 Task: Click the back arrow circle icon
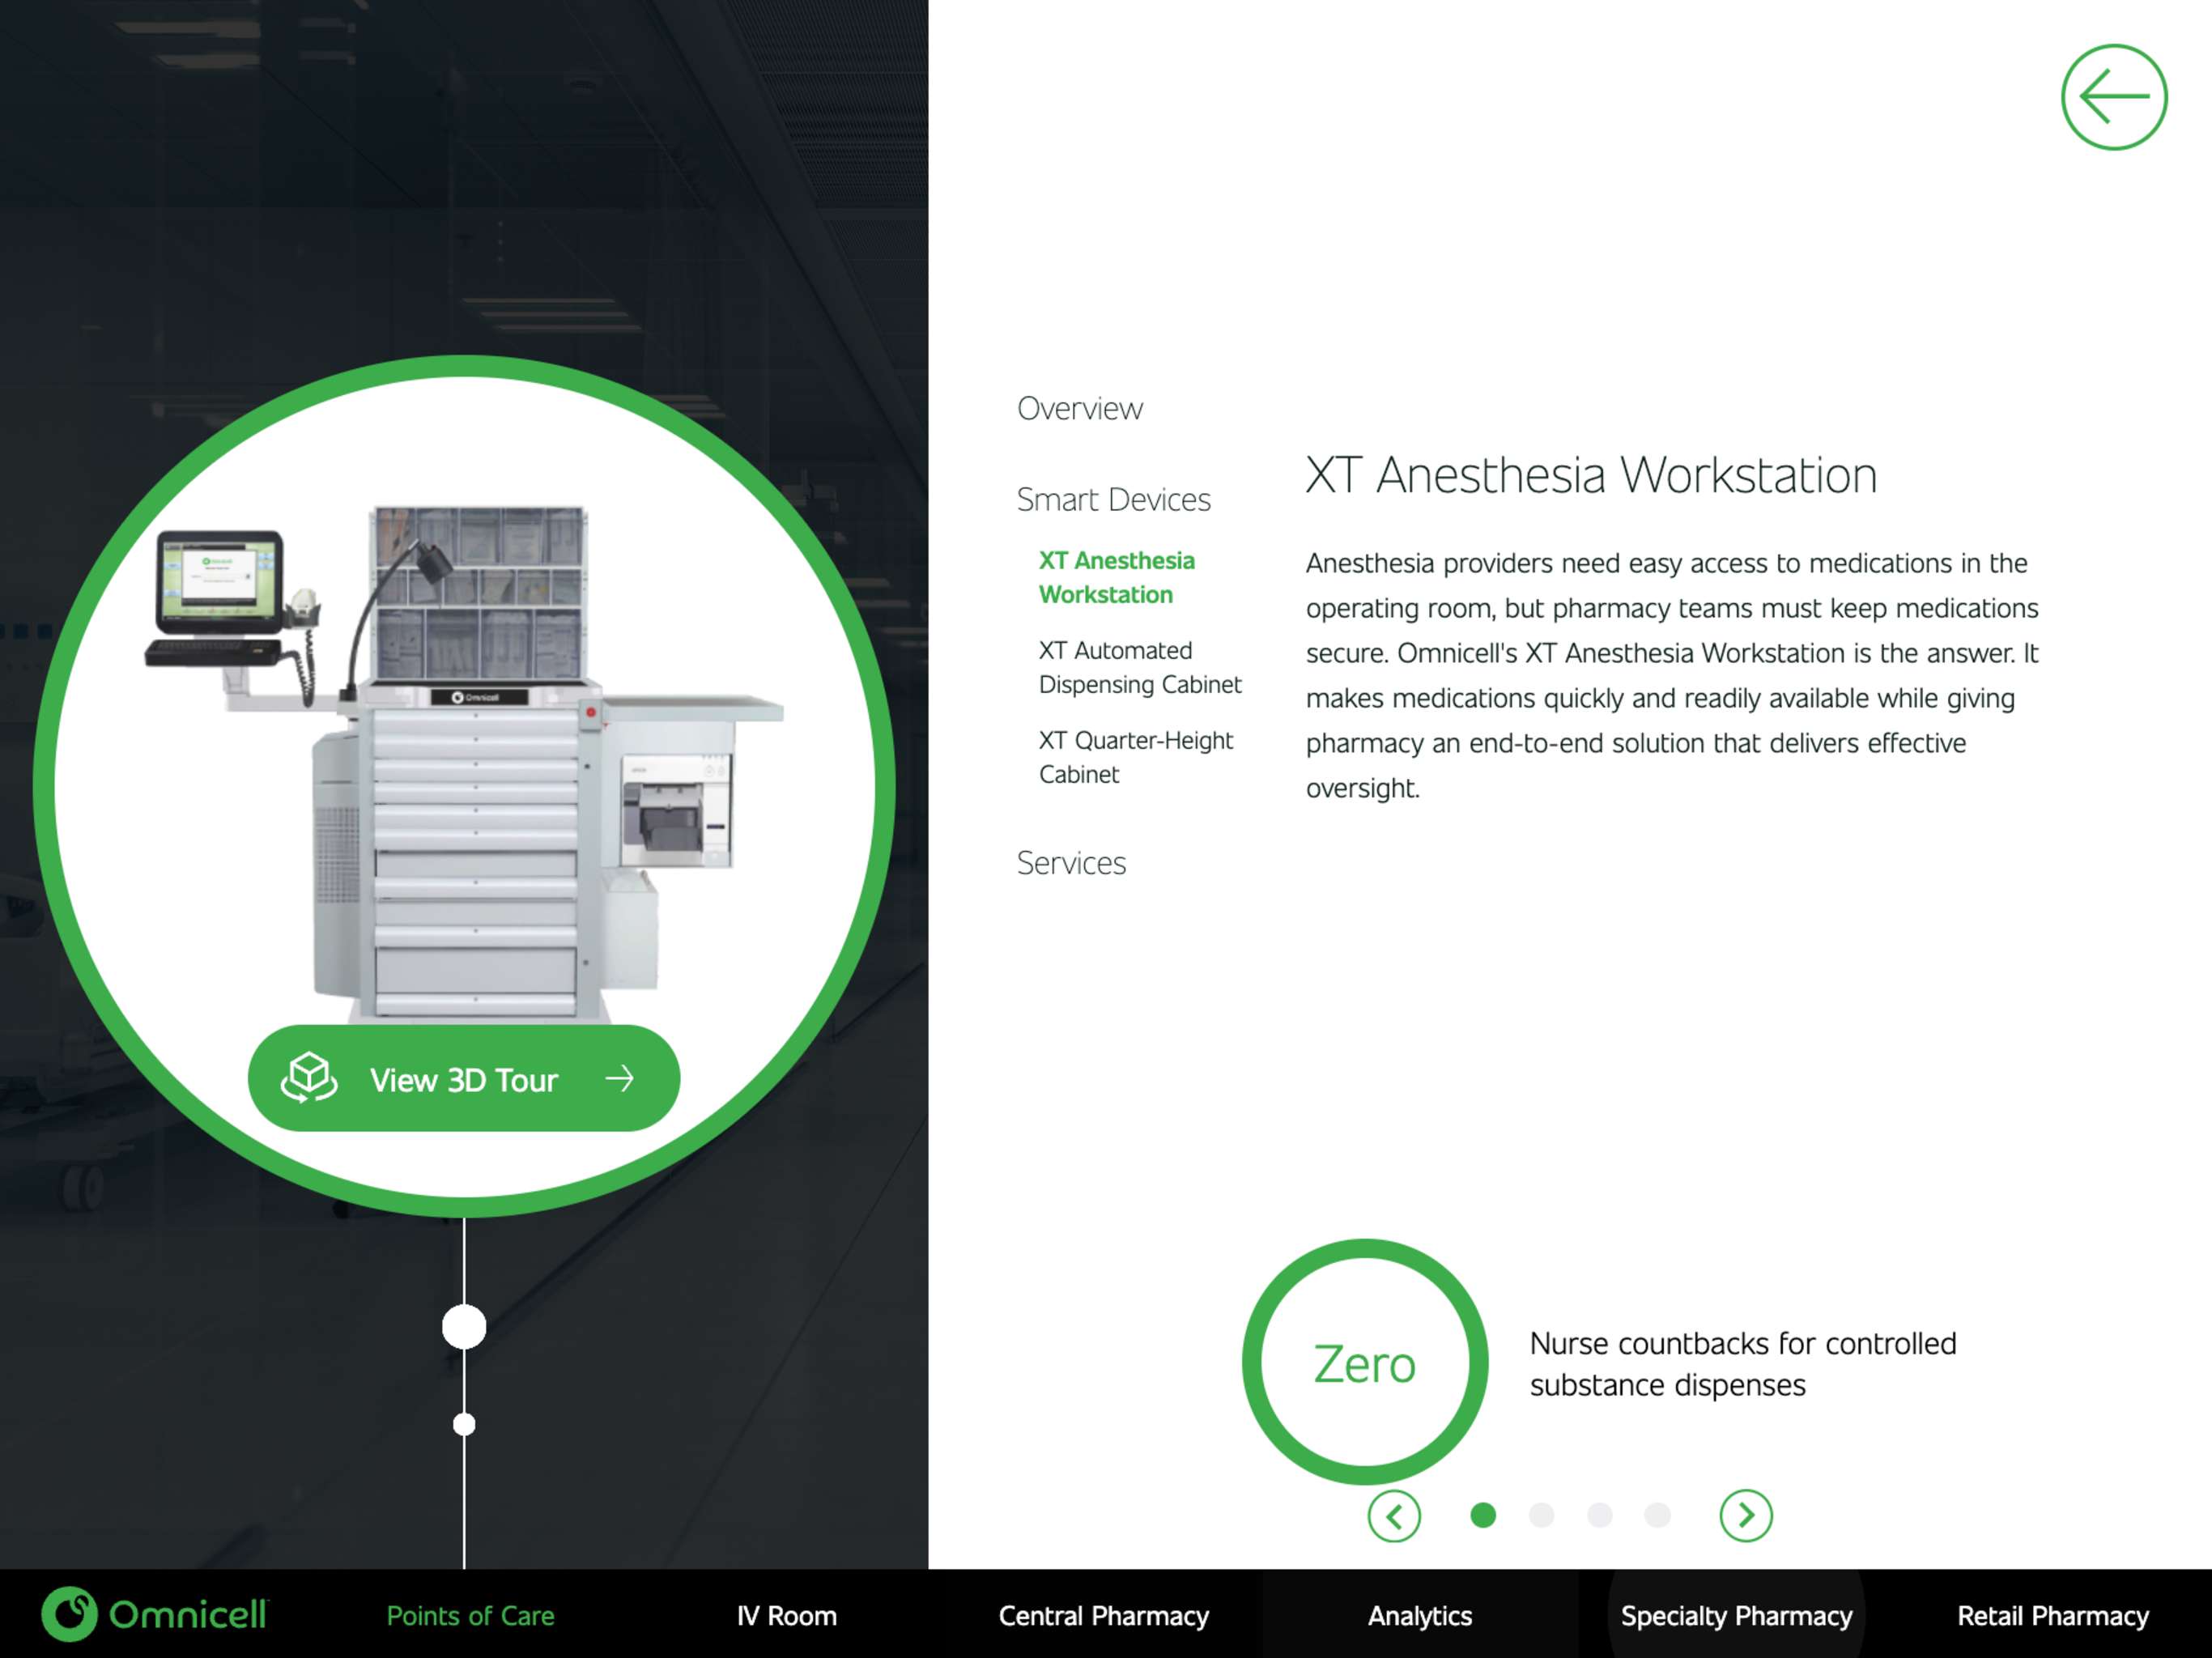(x=2113, y=97)
